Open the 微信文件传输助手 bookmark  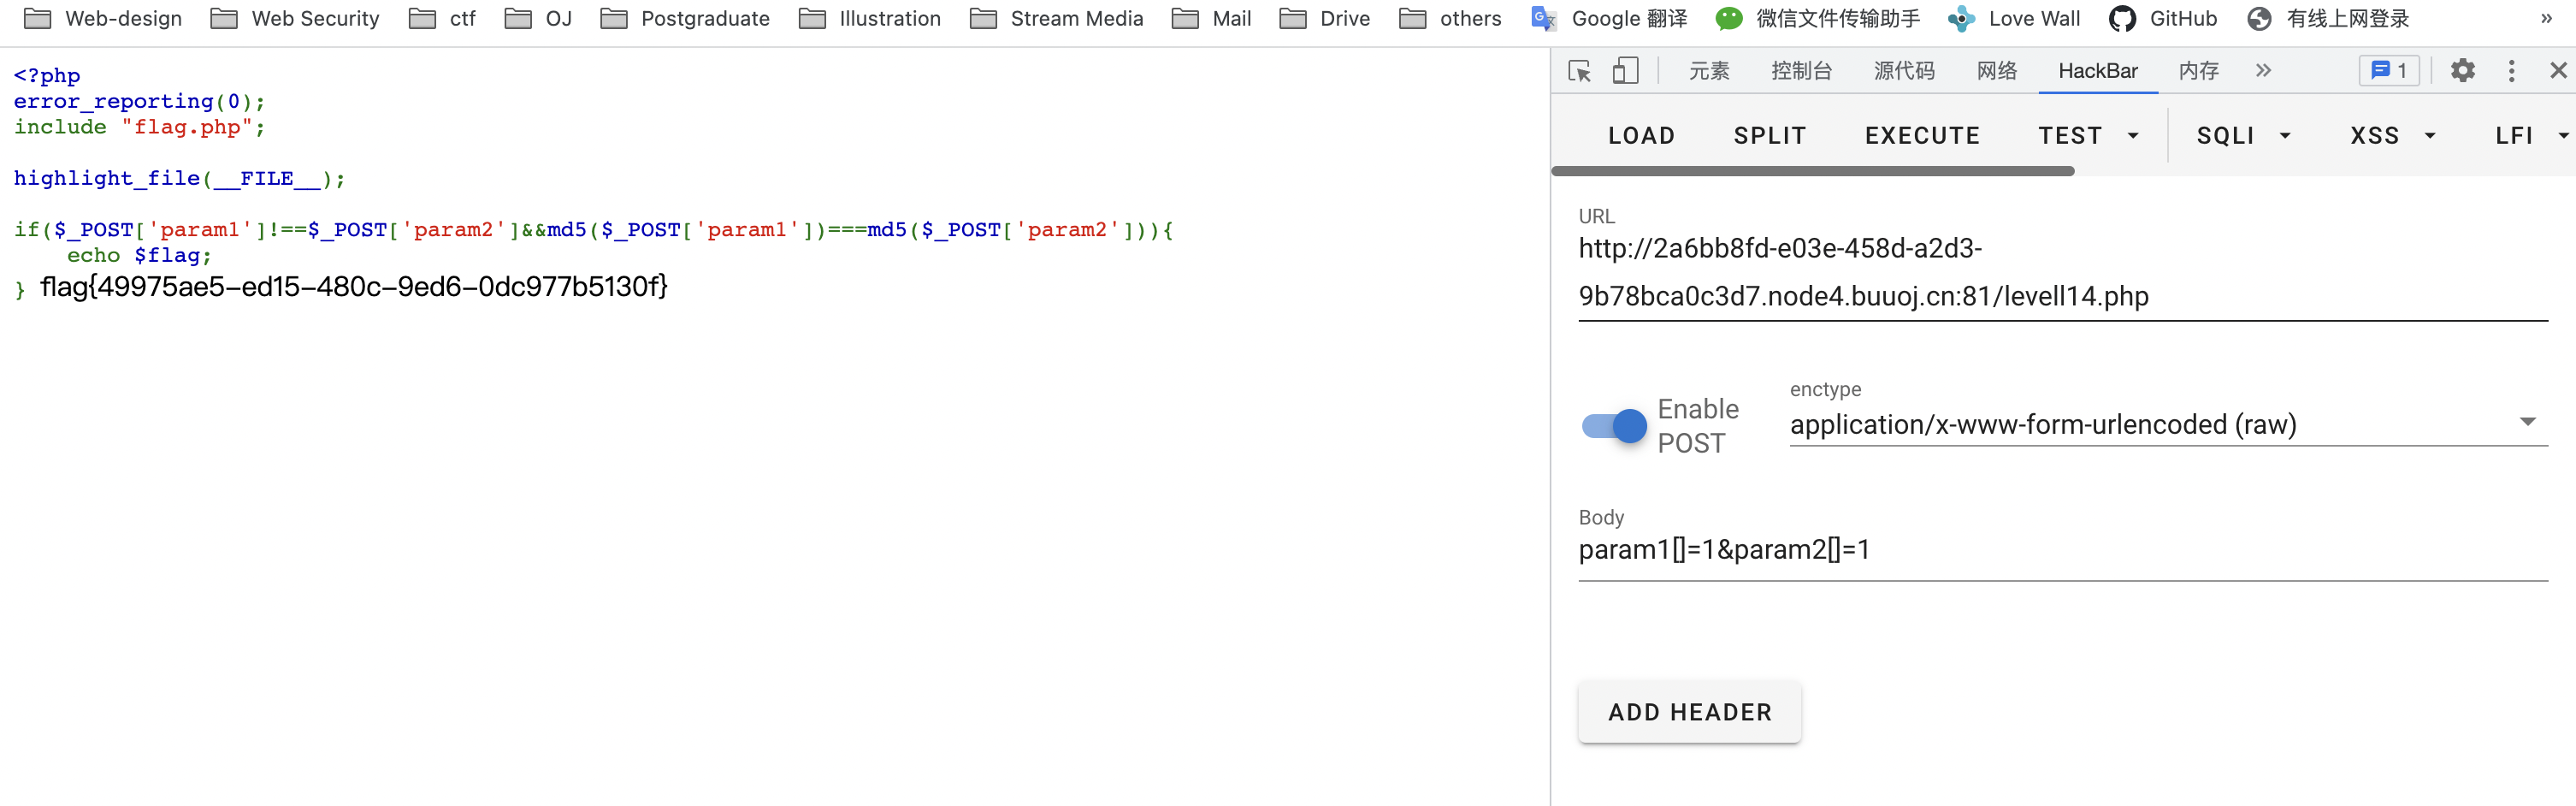[1817, 18]
